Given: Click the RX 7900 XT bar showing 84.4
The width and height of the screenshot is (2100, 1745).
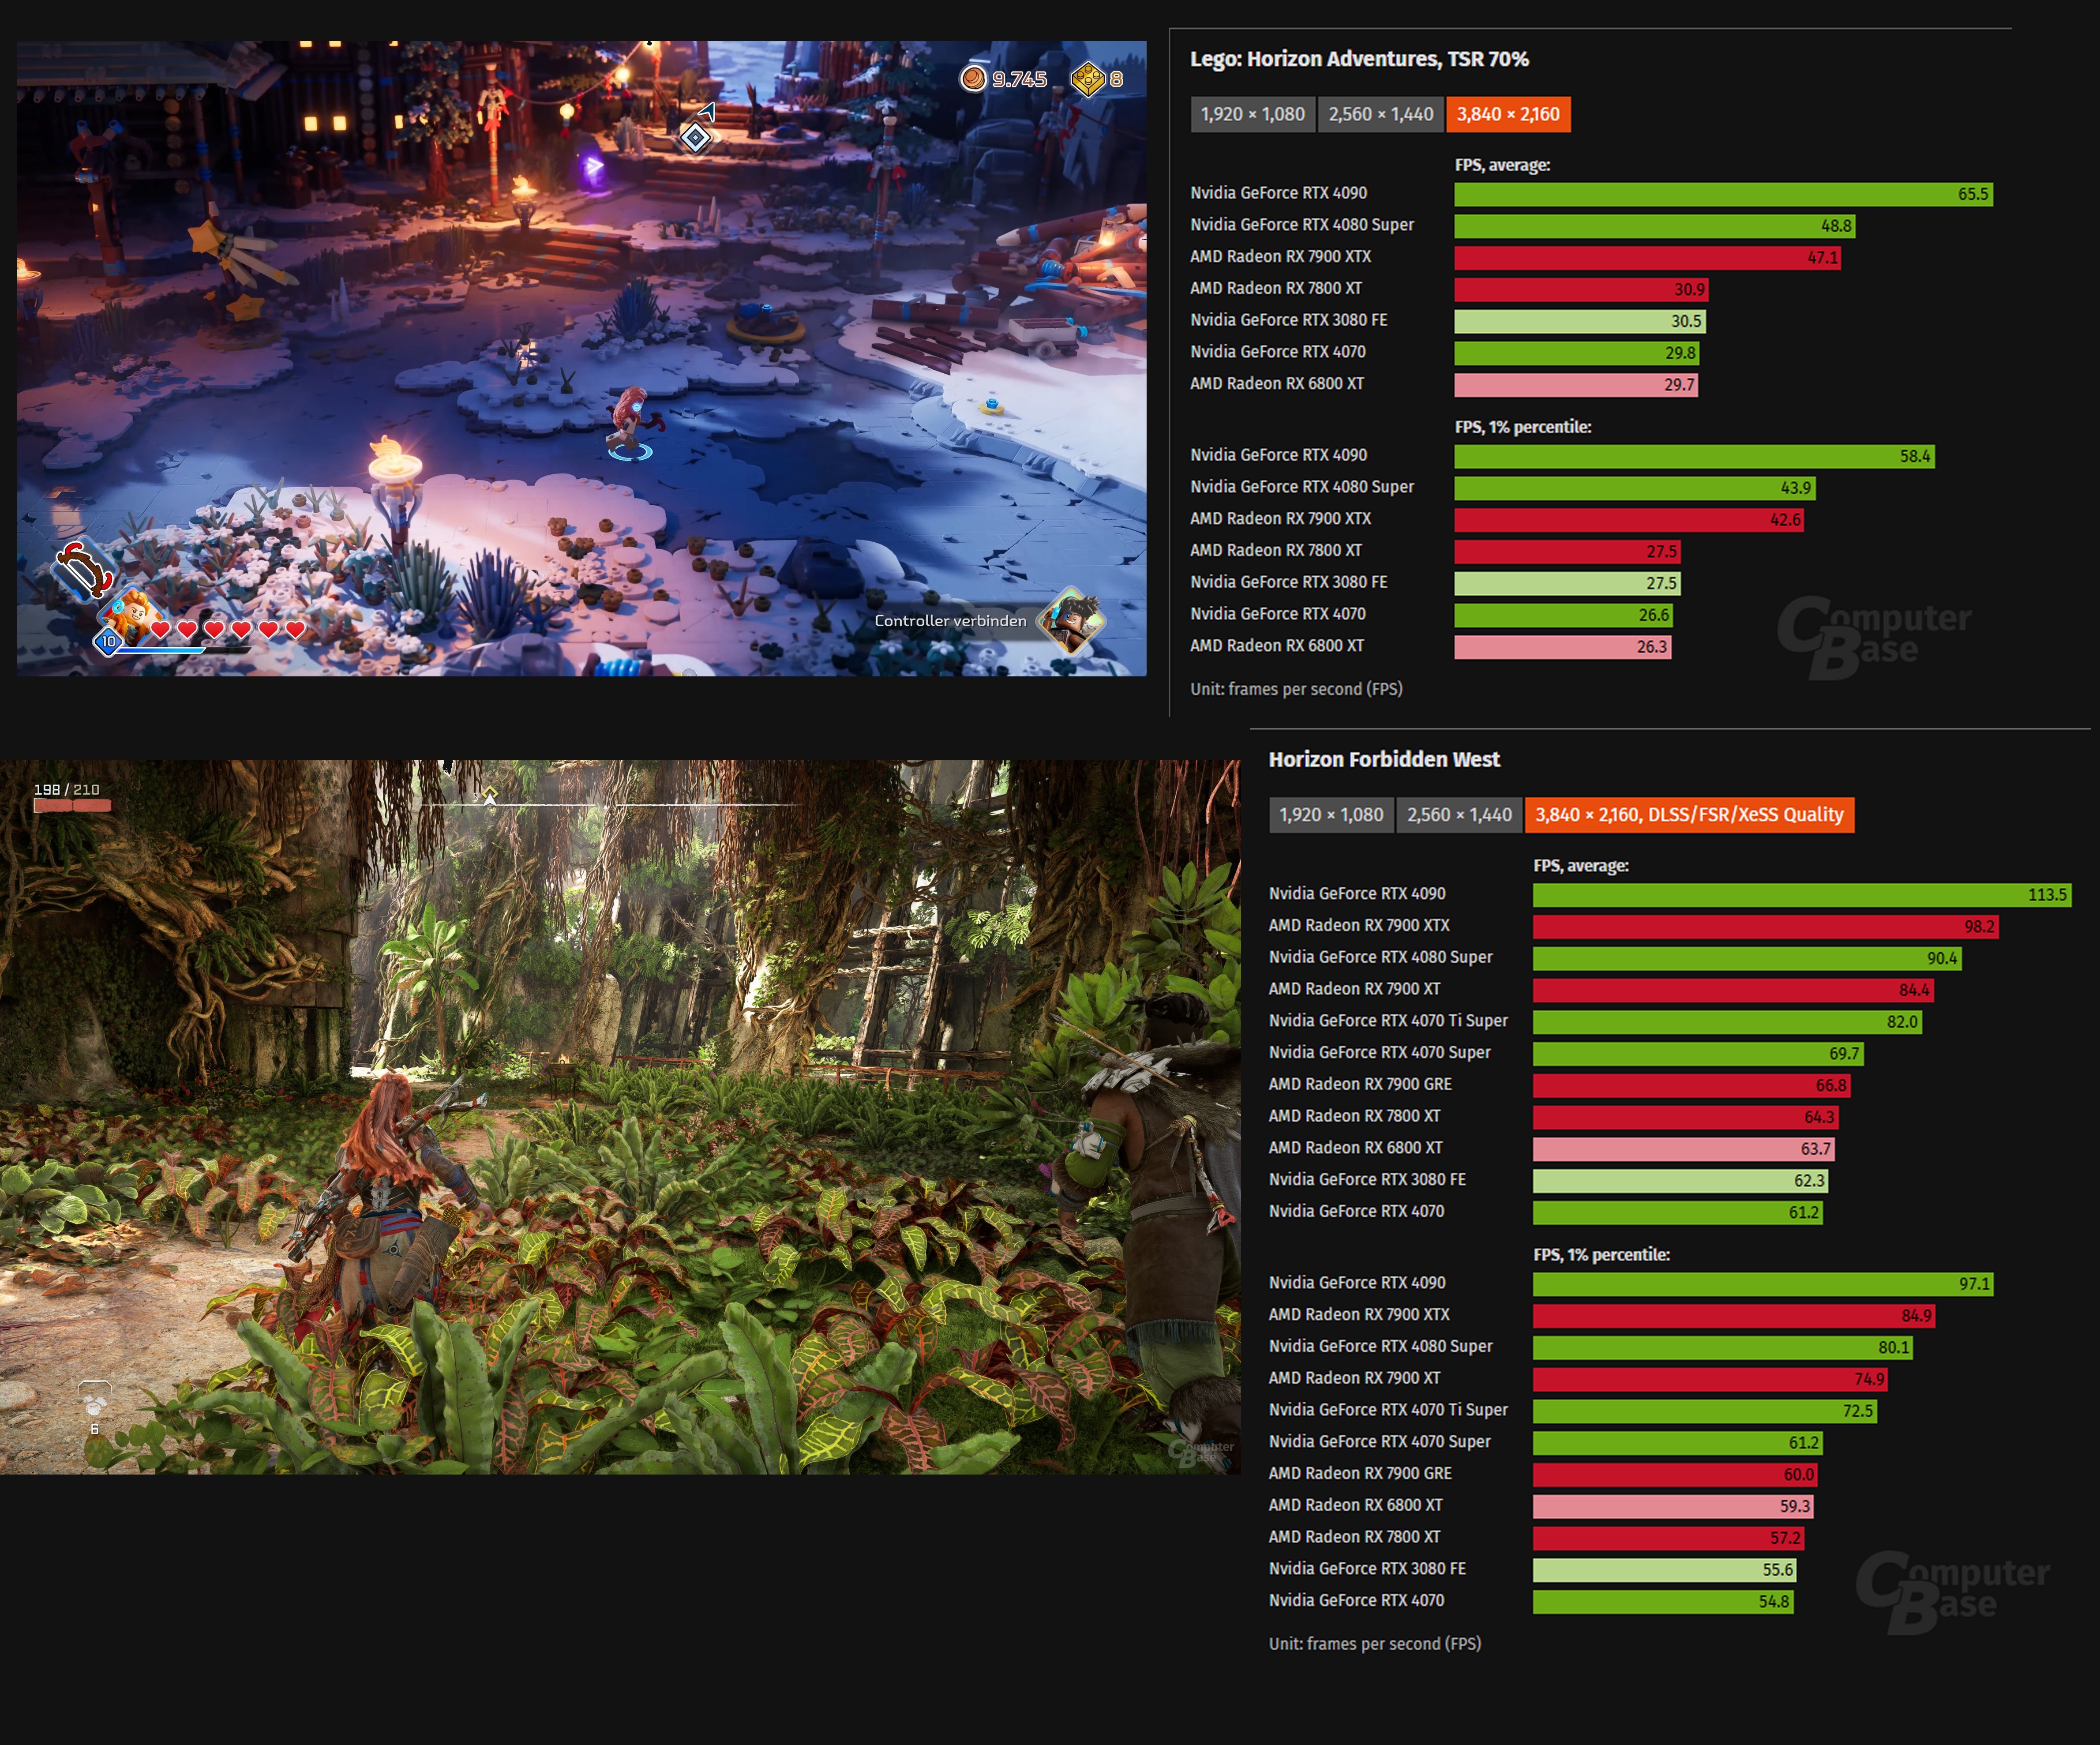Looking at the screenshot, I should click(x=1733, y=991).
